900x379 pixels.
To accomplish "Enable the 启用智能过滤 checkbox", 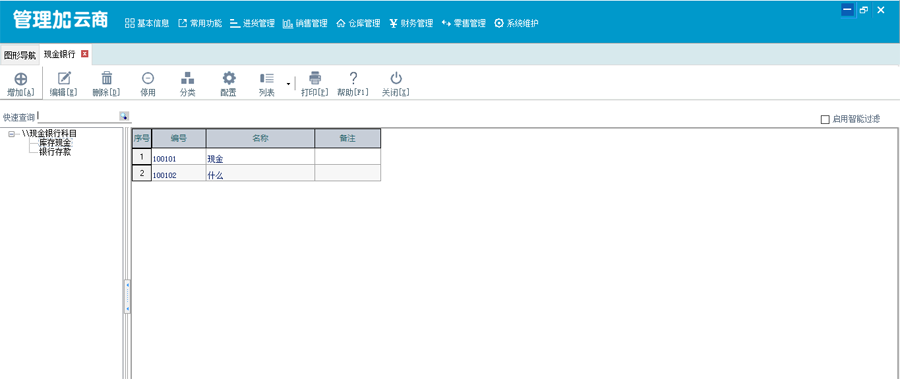I will tap(825, 119).
